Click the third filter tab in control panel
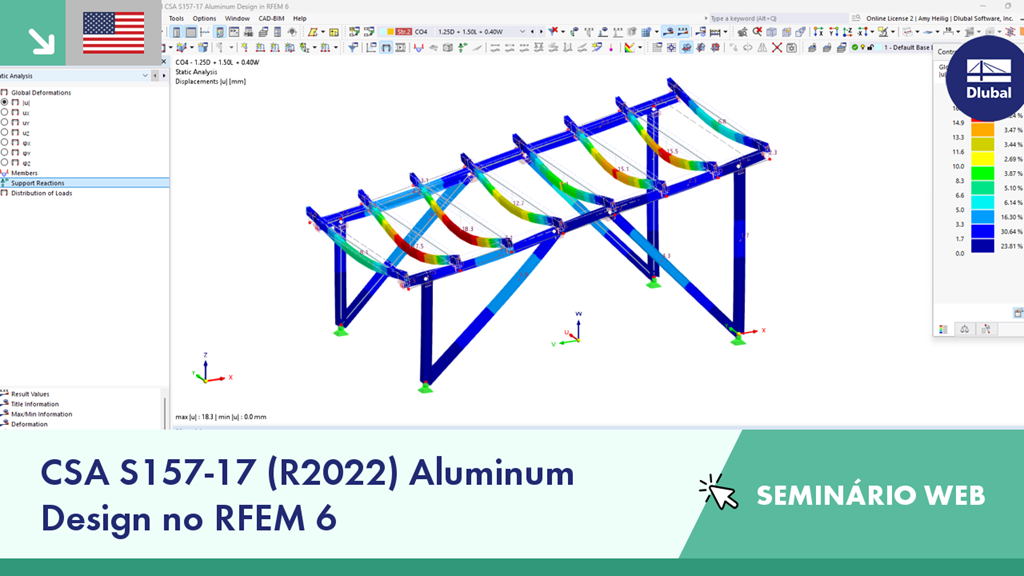This screenshot has width=1024, height=576. pos(986,329)
